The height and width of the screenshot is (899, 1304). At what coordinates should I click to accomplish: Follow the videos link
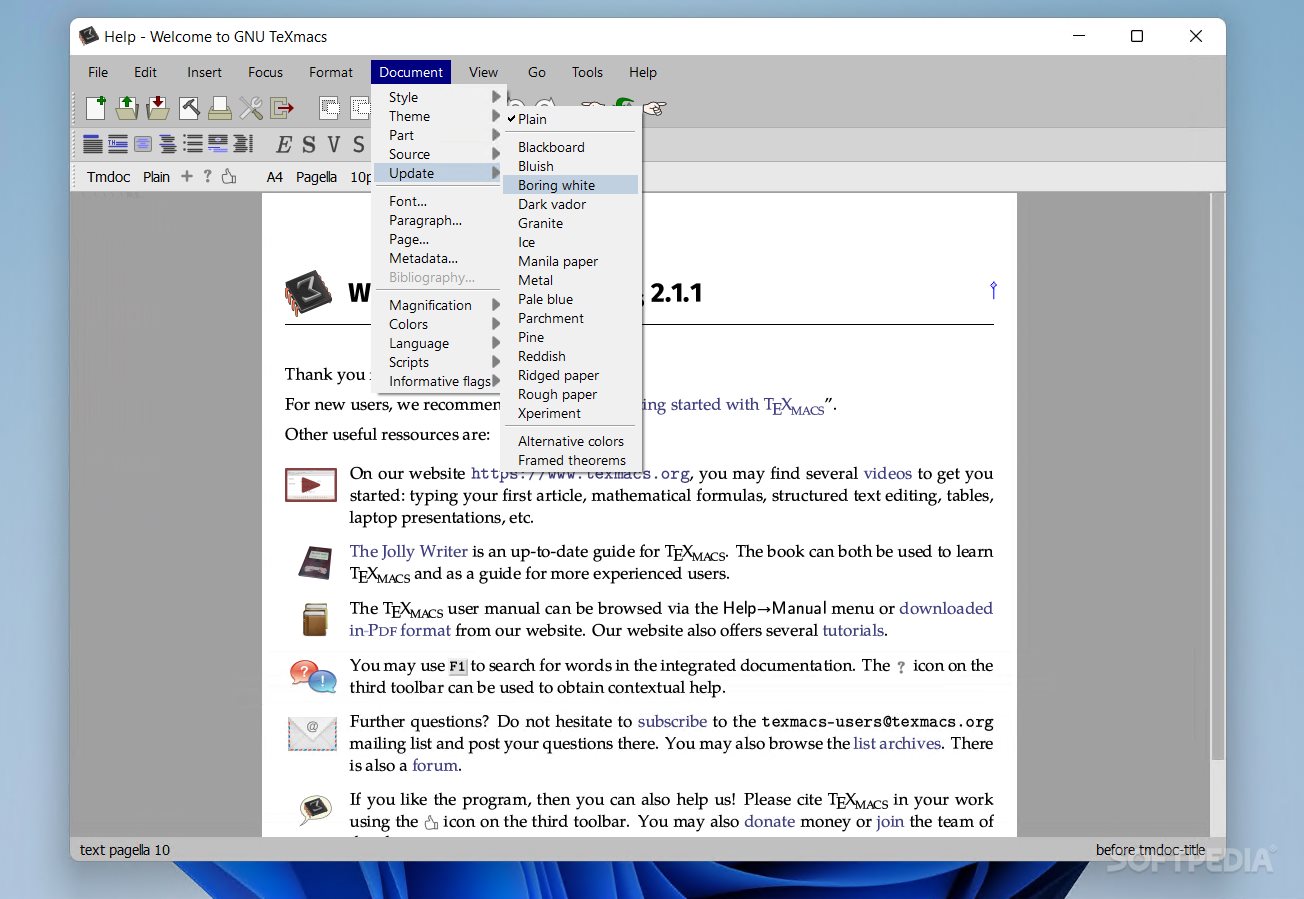coord(888,474)
